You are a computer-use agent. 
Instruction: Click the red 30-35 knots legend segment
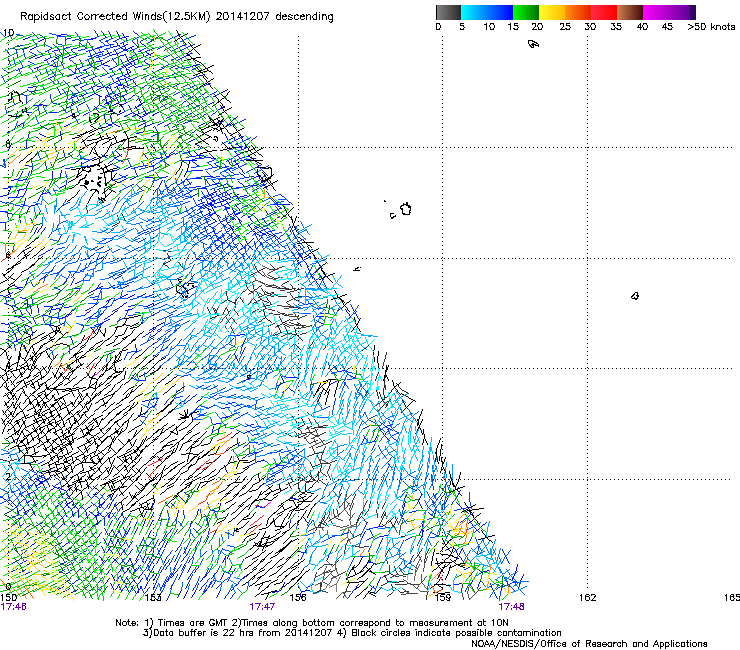pos(604,12)
